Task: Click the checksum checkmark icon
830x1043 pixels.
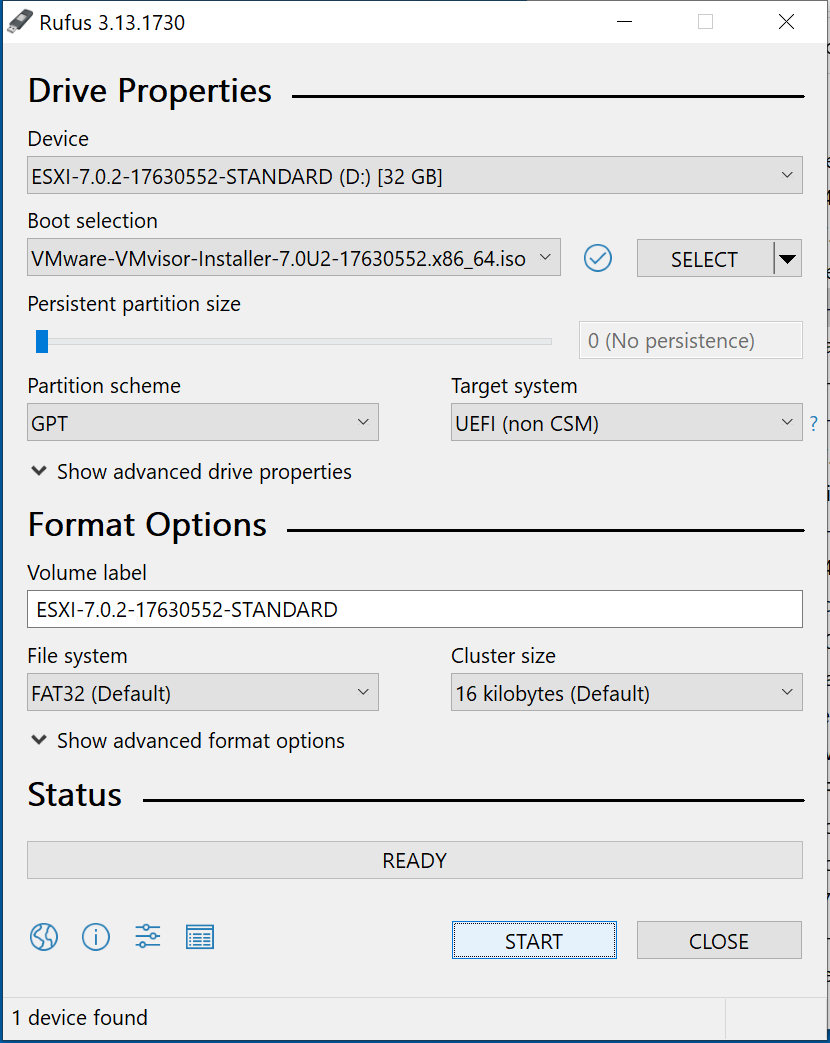Action: pos(598,258)
